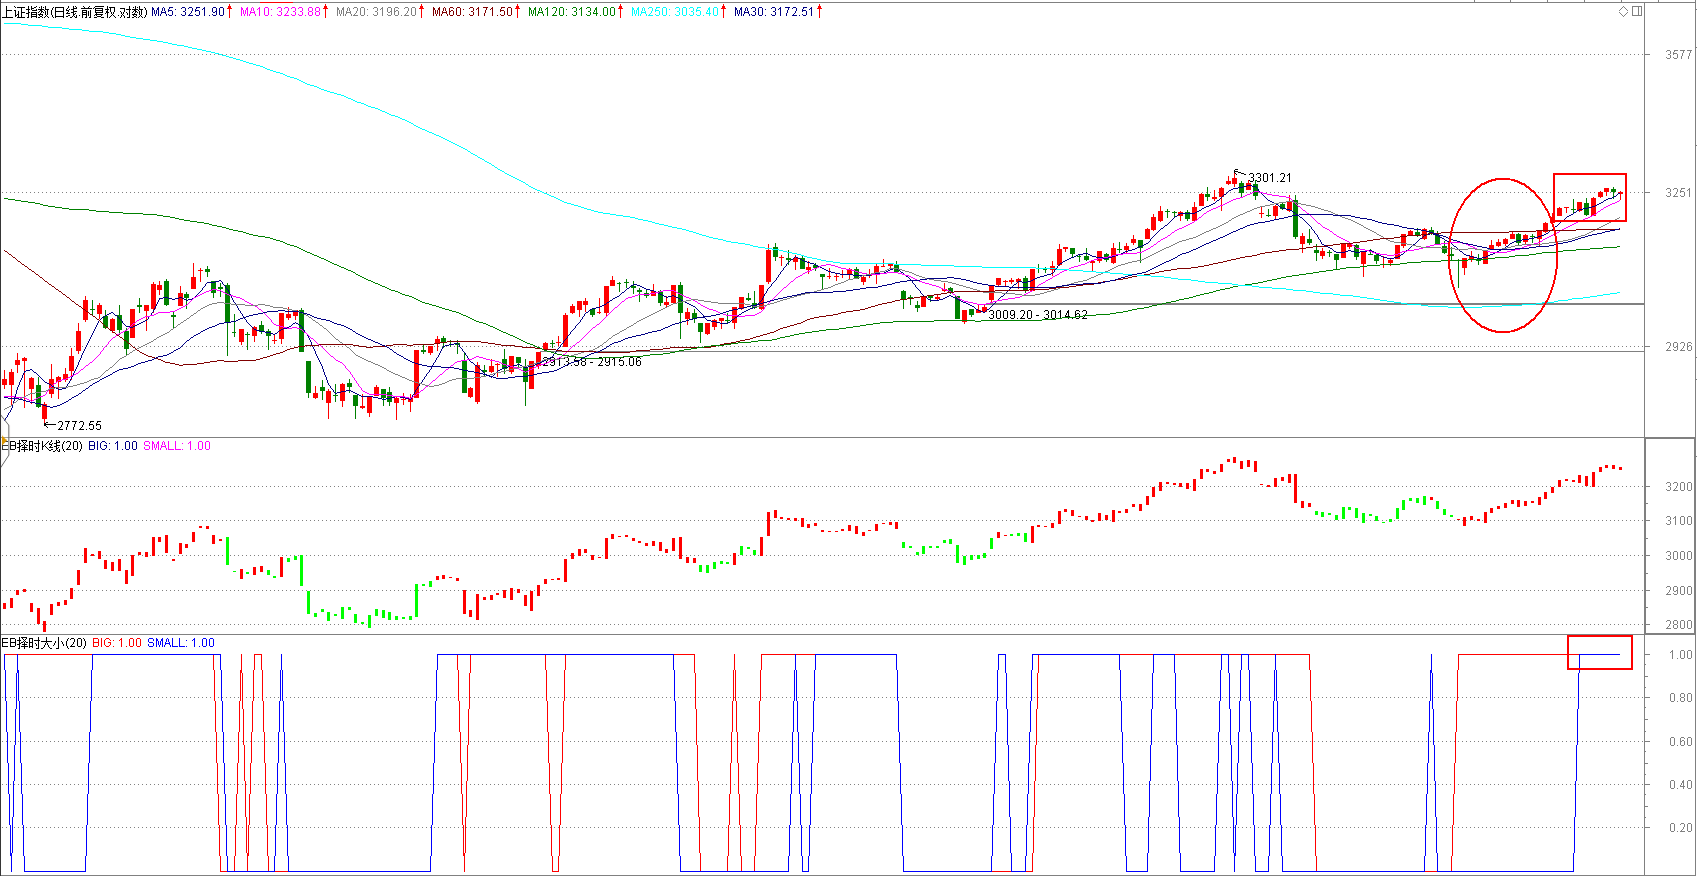Image resolution: width=1697 pixels, height=876 pixels.
Task: Click SMALL: 1.00 in EB择时K线 panel
Action: coord(177,446)
